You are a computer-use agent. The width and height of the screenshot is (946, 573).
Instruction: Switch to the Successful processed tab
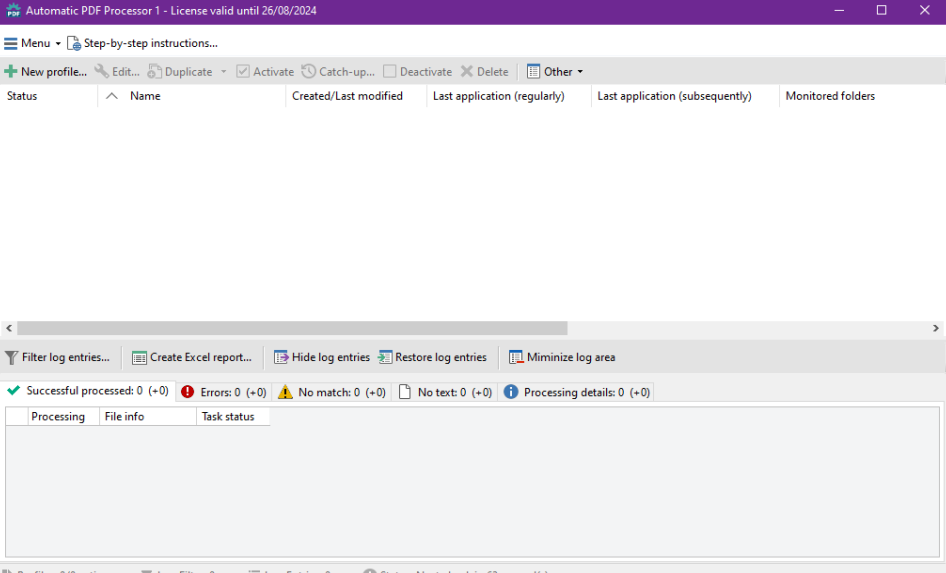88,391
